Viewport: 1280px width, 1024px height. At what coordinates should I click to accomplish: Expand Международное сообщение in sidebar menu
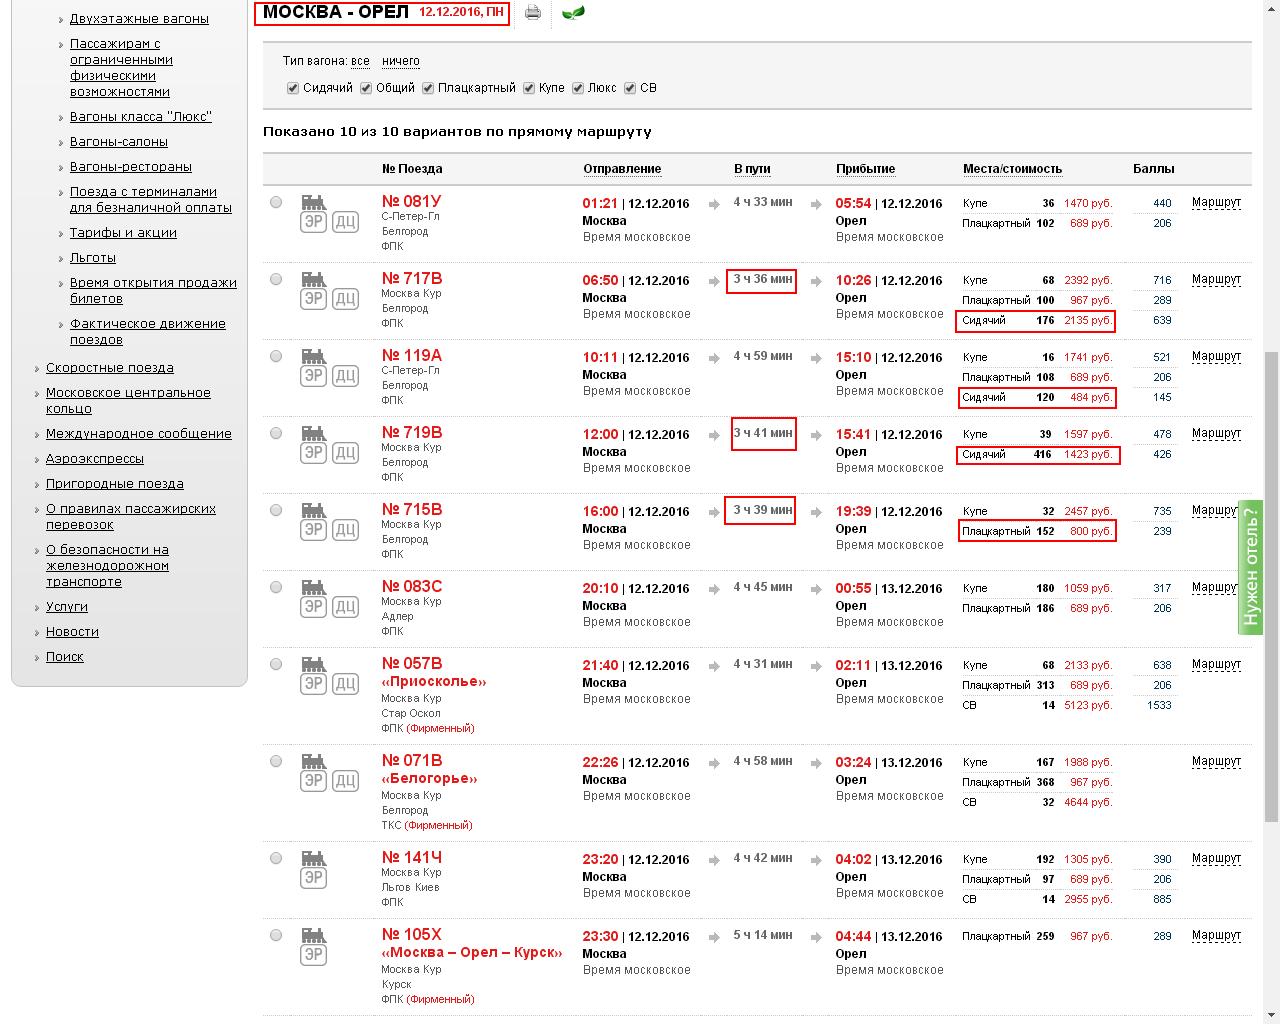[x=138, y=434]
